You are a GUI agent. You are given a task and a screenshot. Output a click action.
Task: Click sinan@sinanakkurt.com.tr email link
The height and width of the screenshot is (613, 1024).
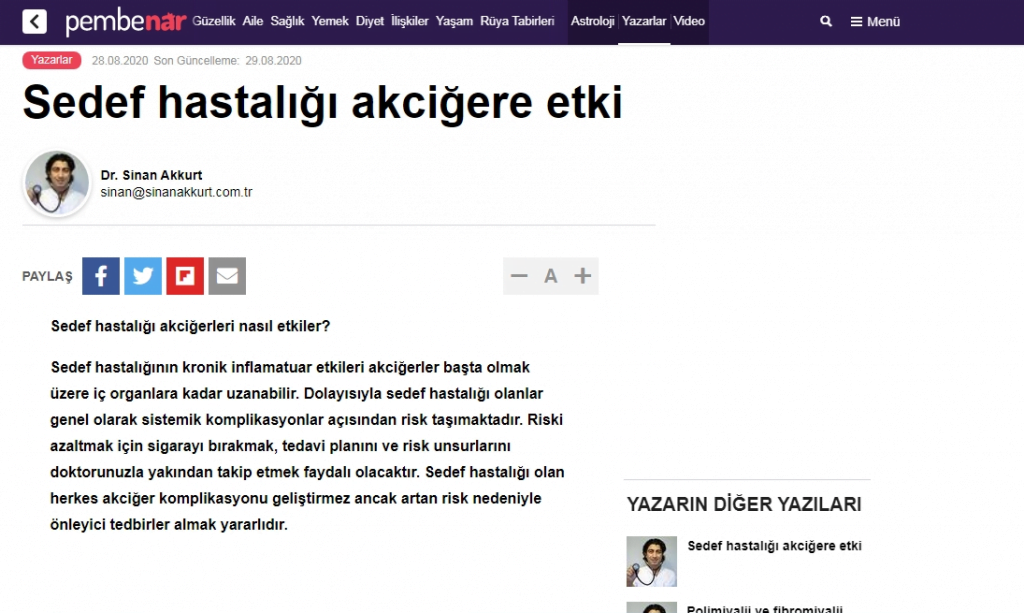176,192
